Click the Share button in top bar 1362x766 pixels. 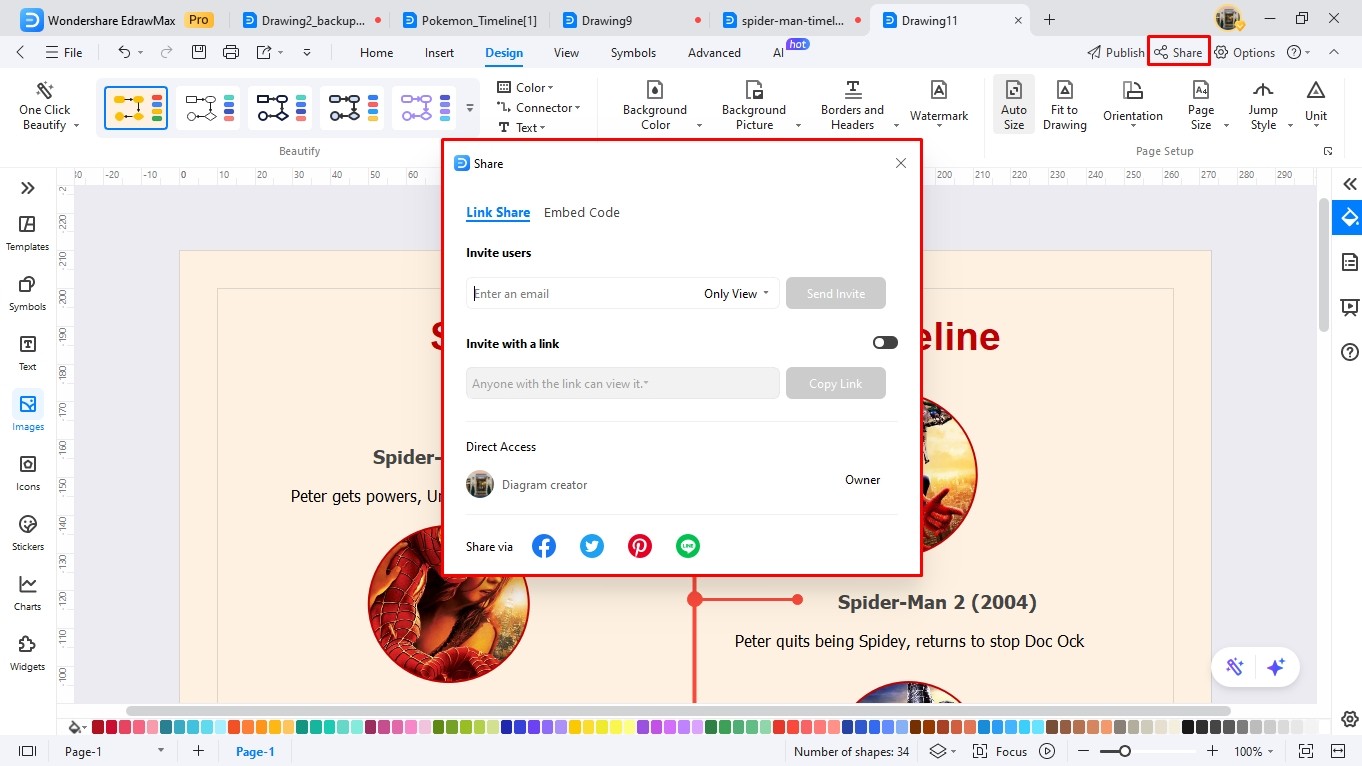(x=1178, y=52)
